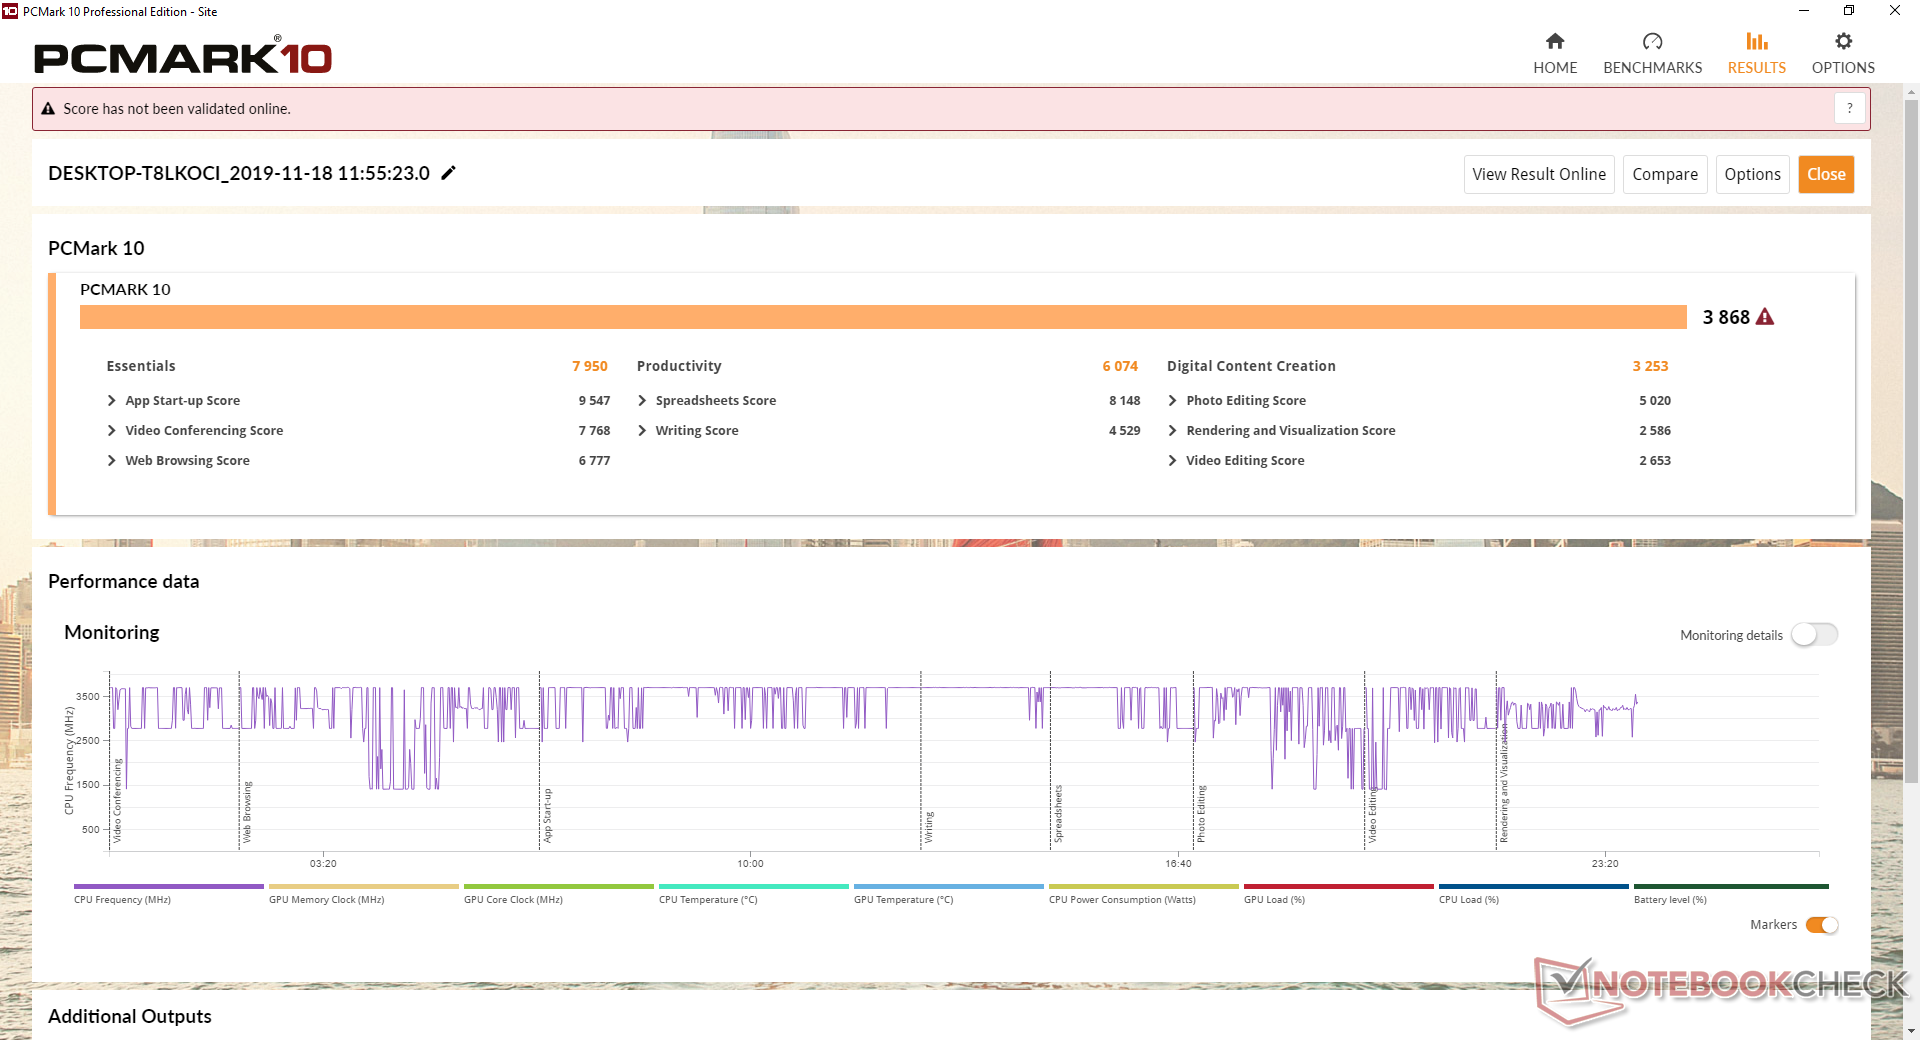Click the overall score 3 868
This screenshot has height=1040, width=1920.
tap(1726, 317)
